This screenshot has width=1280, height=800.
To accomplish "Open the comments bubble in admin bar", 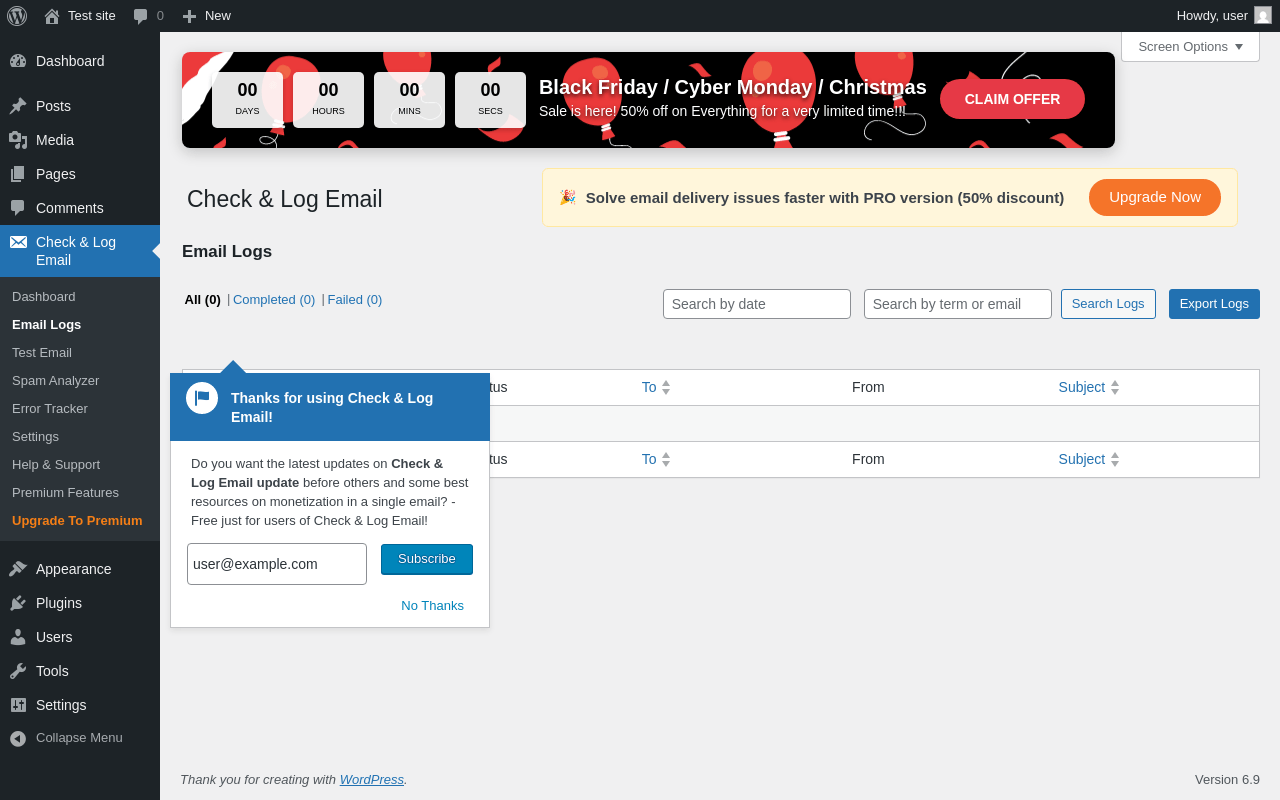I will coord(141,16).
